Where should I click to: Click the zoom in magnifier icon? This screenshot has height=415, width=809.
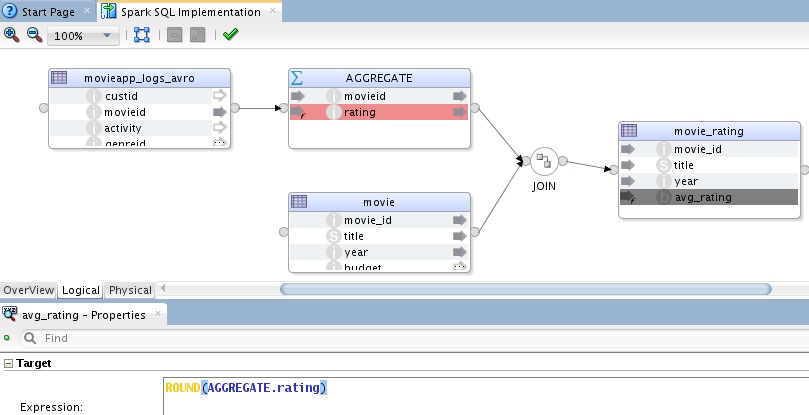coord(11,35)
